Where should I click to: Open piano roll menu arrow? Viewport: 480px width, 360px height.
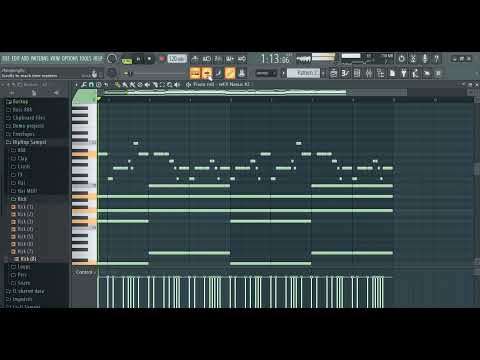76,85
